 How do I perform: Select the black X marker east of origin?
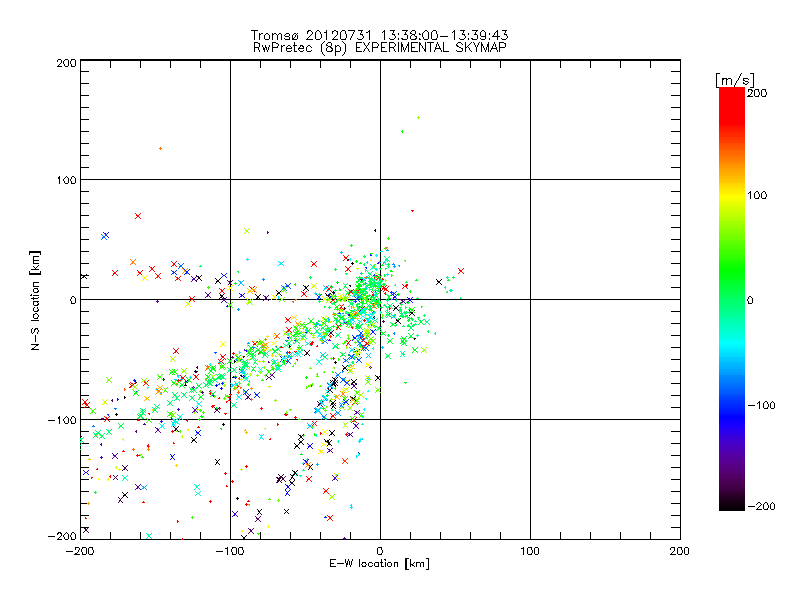[x=439, y=282]
